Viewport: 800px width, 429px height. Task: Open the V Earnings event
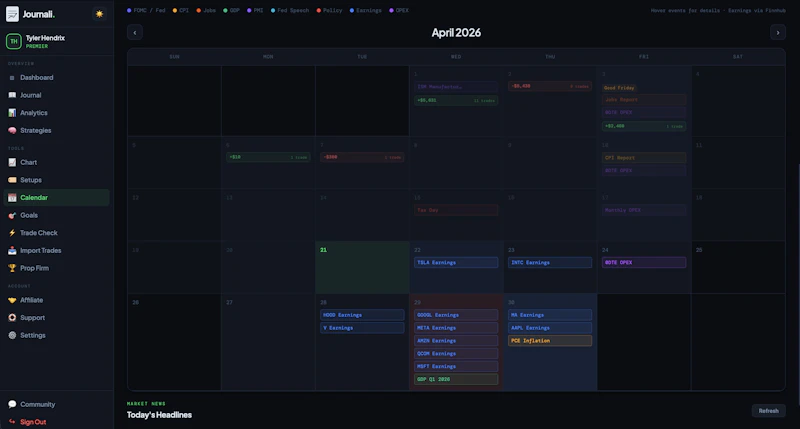click(x=362, y=328)
